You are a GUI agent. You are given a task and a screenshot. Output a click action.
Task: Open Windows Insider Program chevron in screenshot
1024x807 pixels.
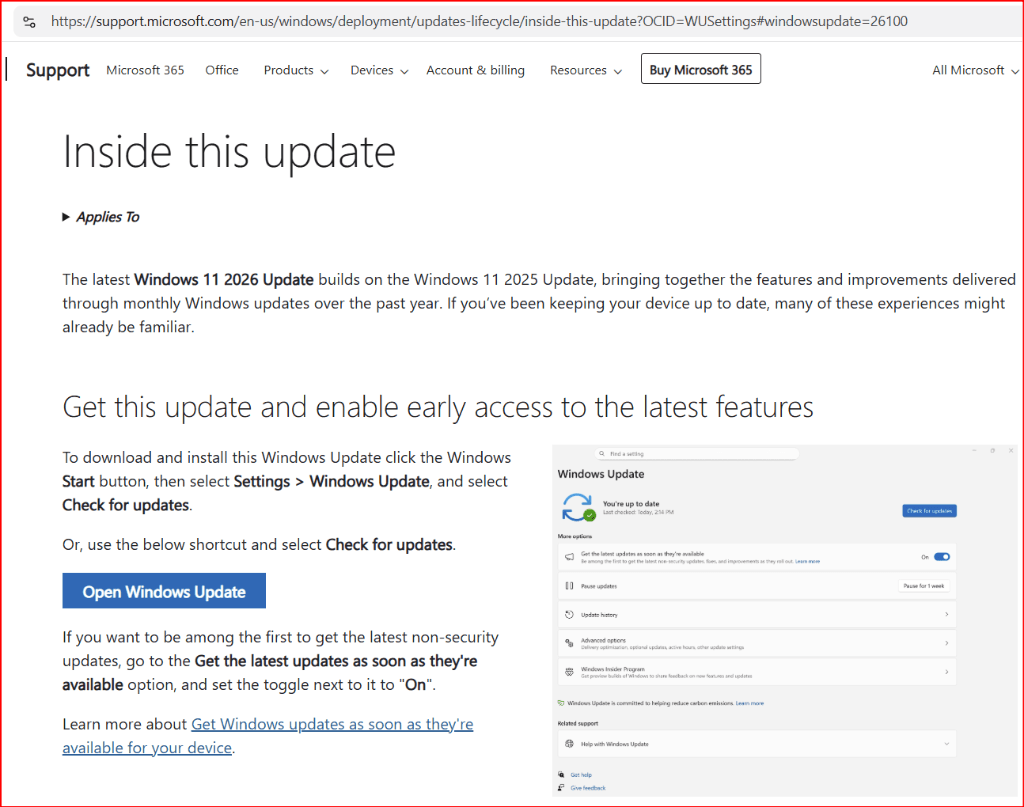[x=946, y=672]
